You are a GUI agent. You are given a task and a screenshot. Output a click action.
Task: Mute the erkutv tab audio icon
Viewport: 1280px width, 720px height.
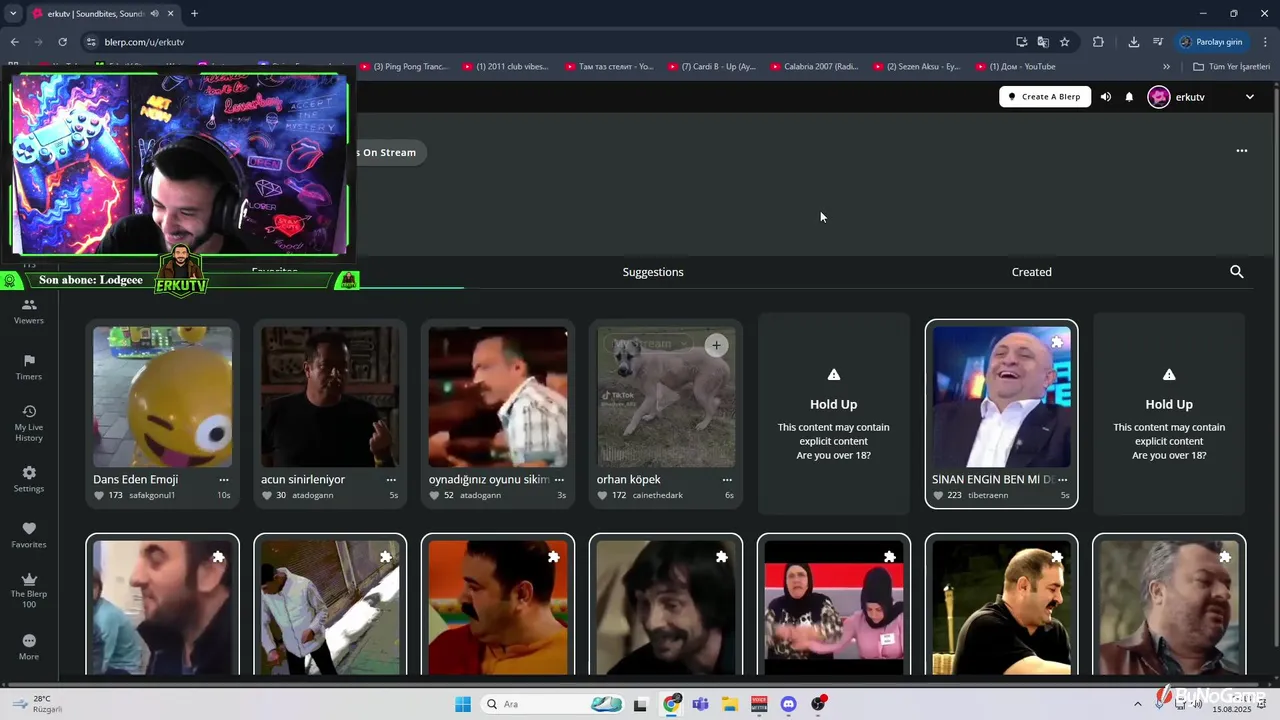(154, 14)
